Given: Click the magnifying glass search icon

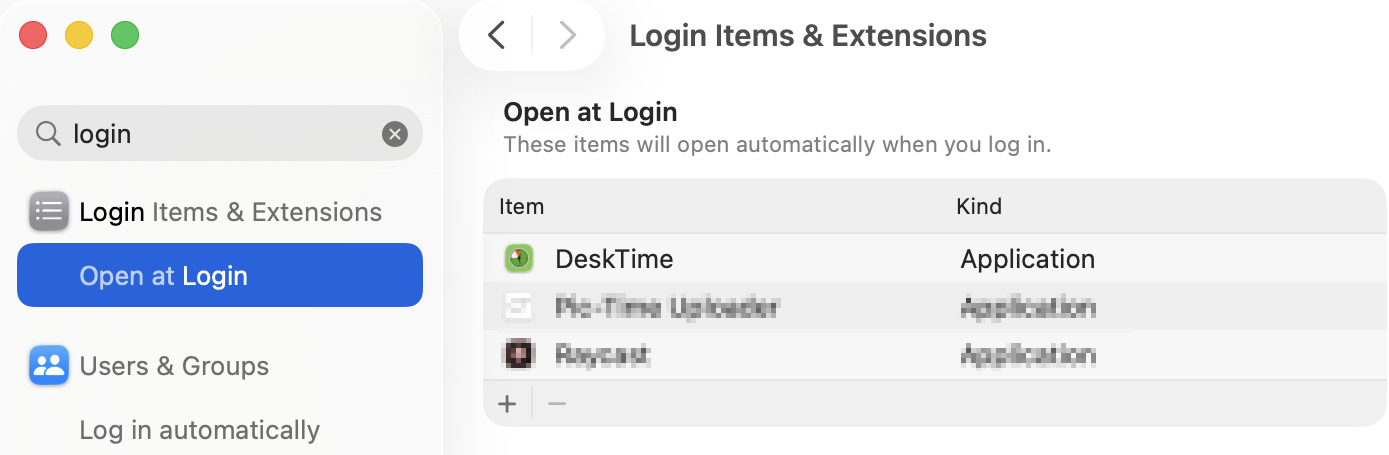Looking at the screenshot, I should [48, 133].
